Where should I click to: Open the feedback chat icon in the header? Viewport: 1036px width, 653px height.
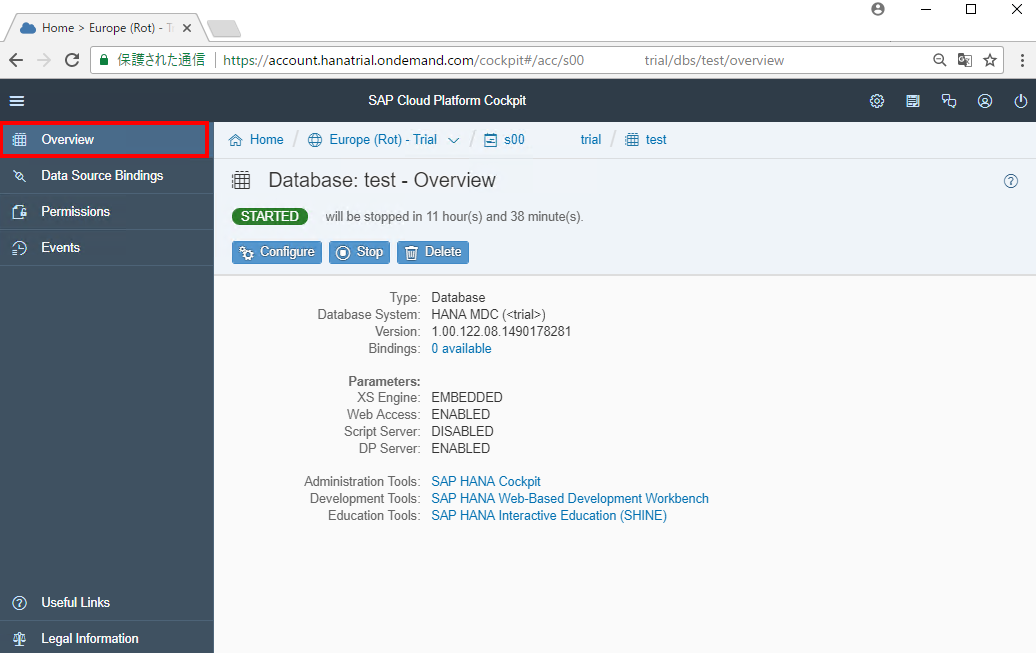[949, 101]
